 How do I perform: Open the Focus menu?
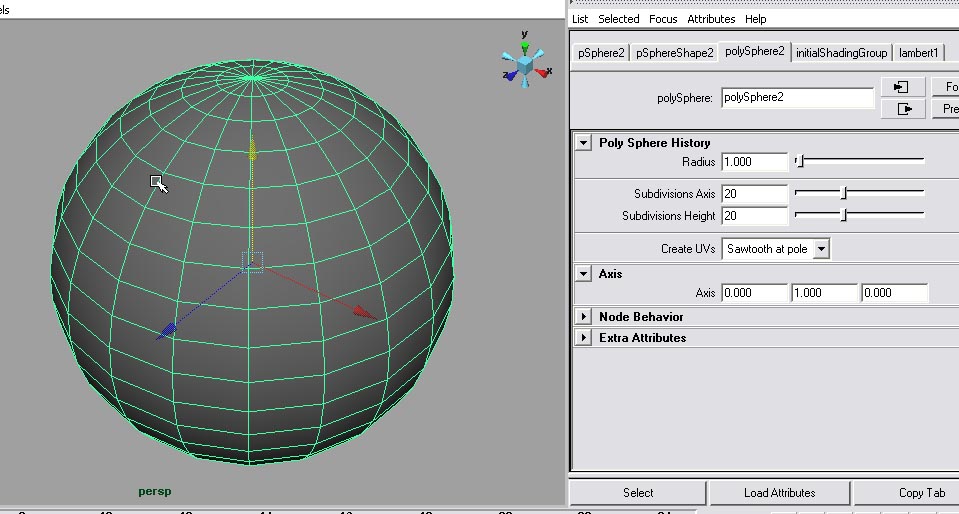coord(663,19)
